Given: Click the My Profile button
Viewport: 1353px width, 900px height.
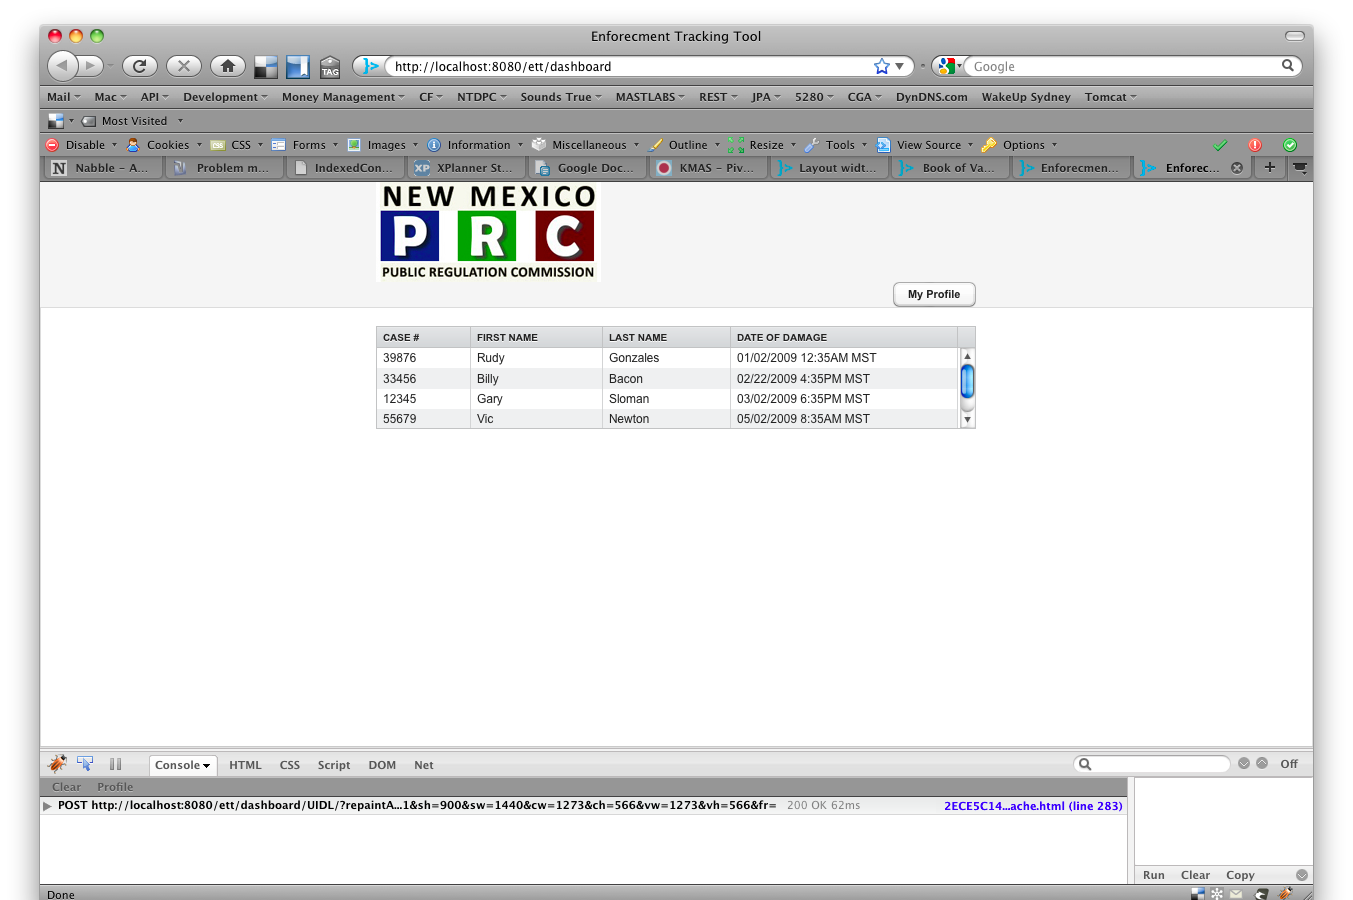Looking at the screenshot, I should pyautogui.click(x=933, y=294).
